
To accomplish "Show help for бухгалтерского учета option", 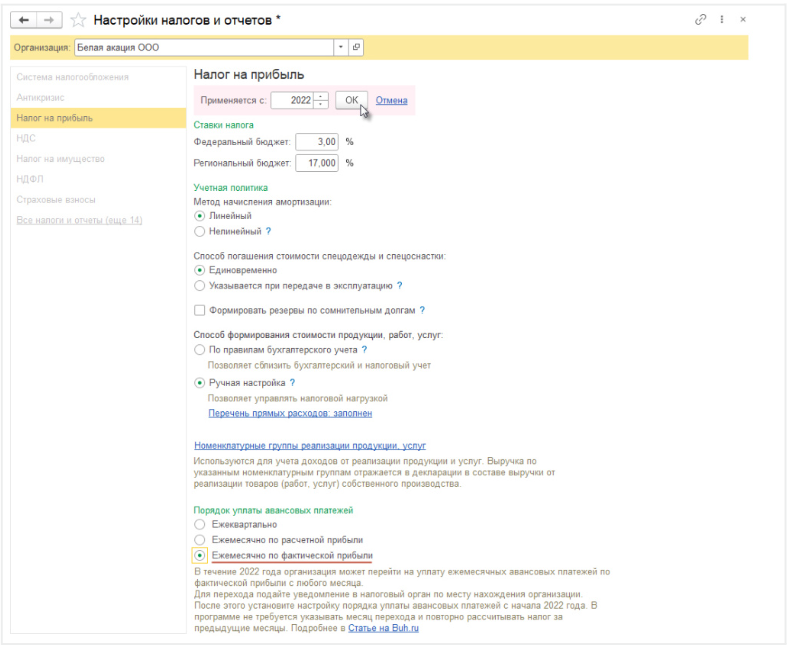I will 364,350.
